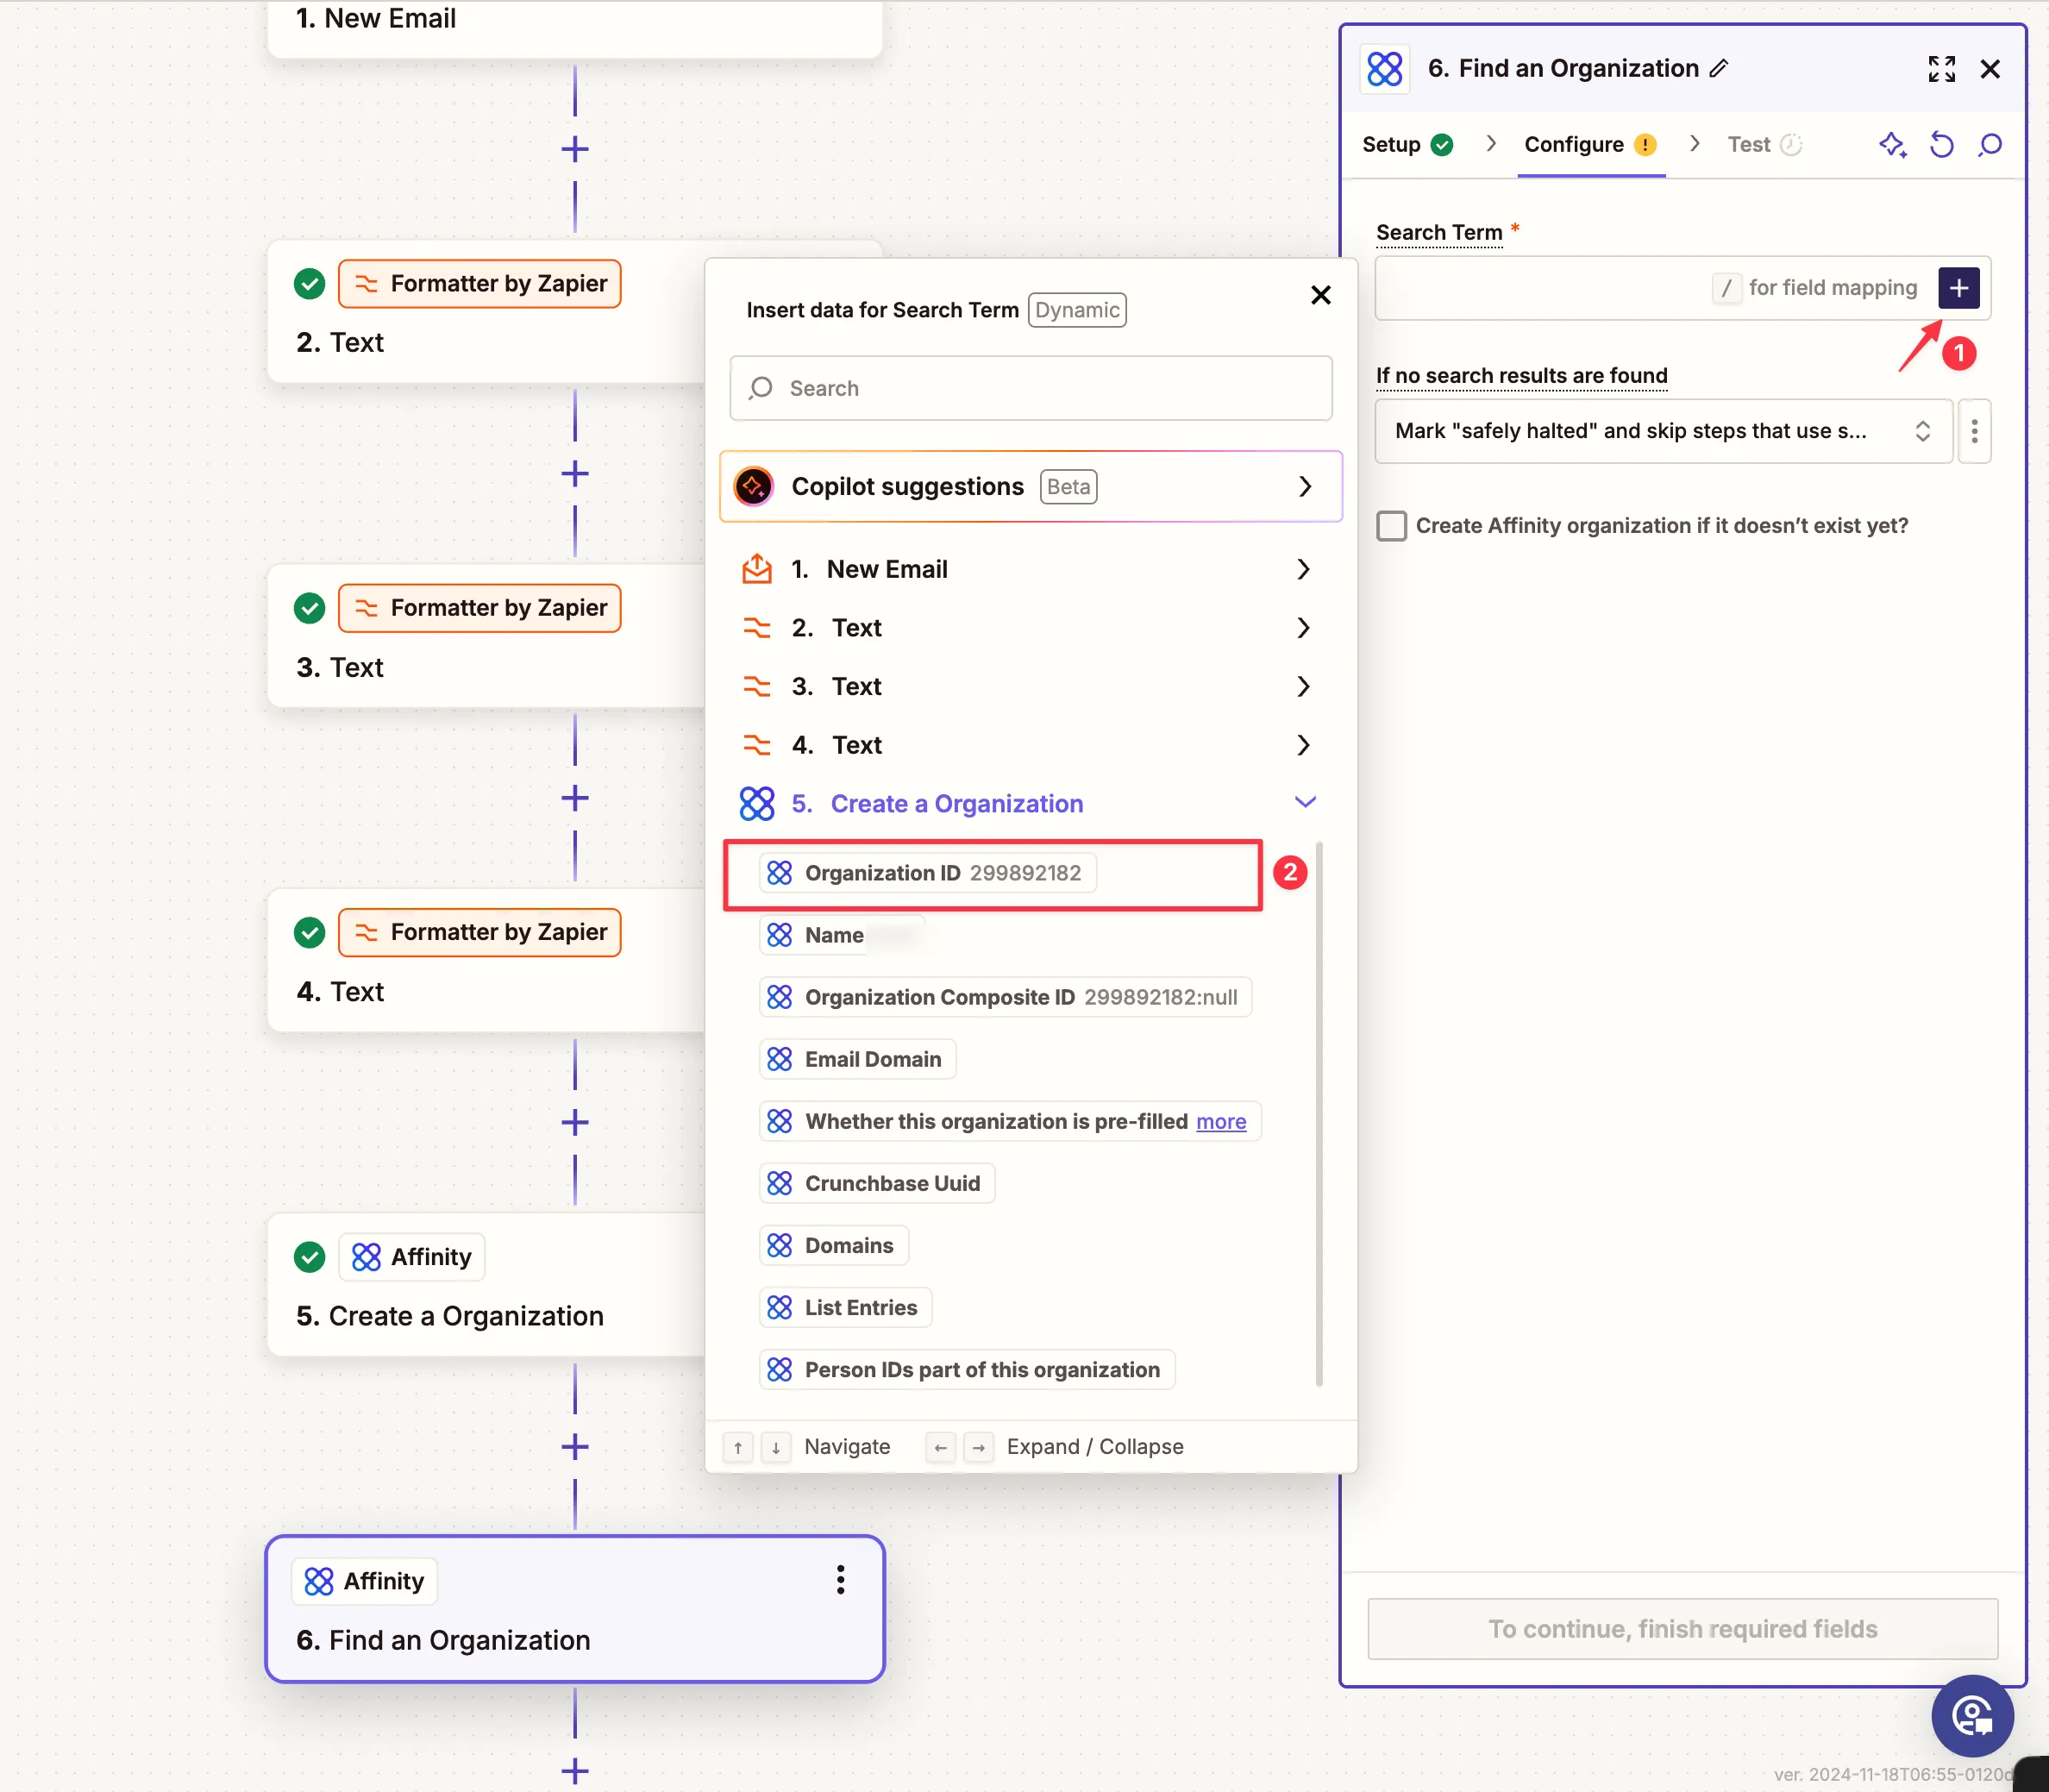Image resolution: width=2049 pixels, height=1792 pixels.
Task: Click the undo/refresh arrow icon in panel header
Action: point(1941,145)
